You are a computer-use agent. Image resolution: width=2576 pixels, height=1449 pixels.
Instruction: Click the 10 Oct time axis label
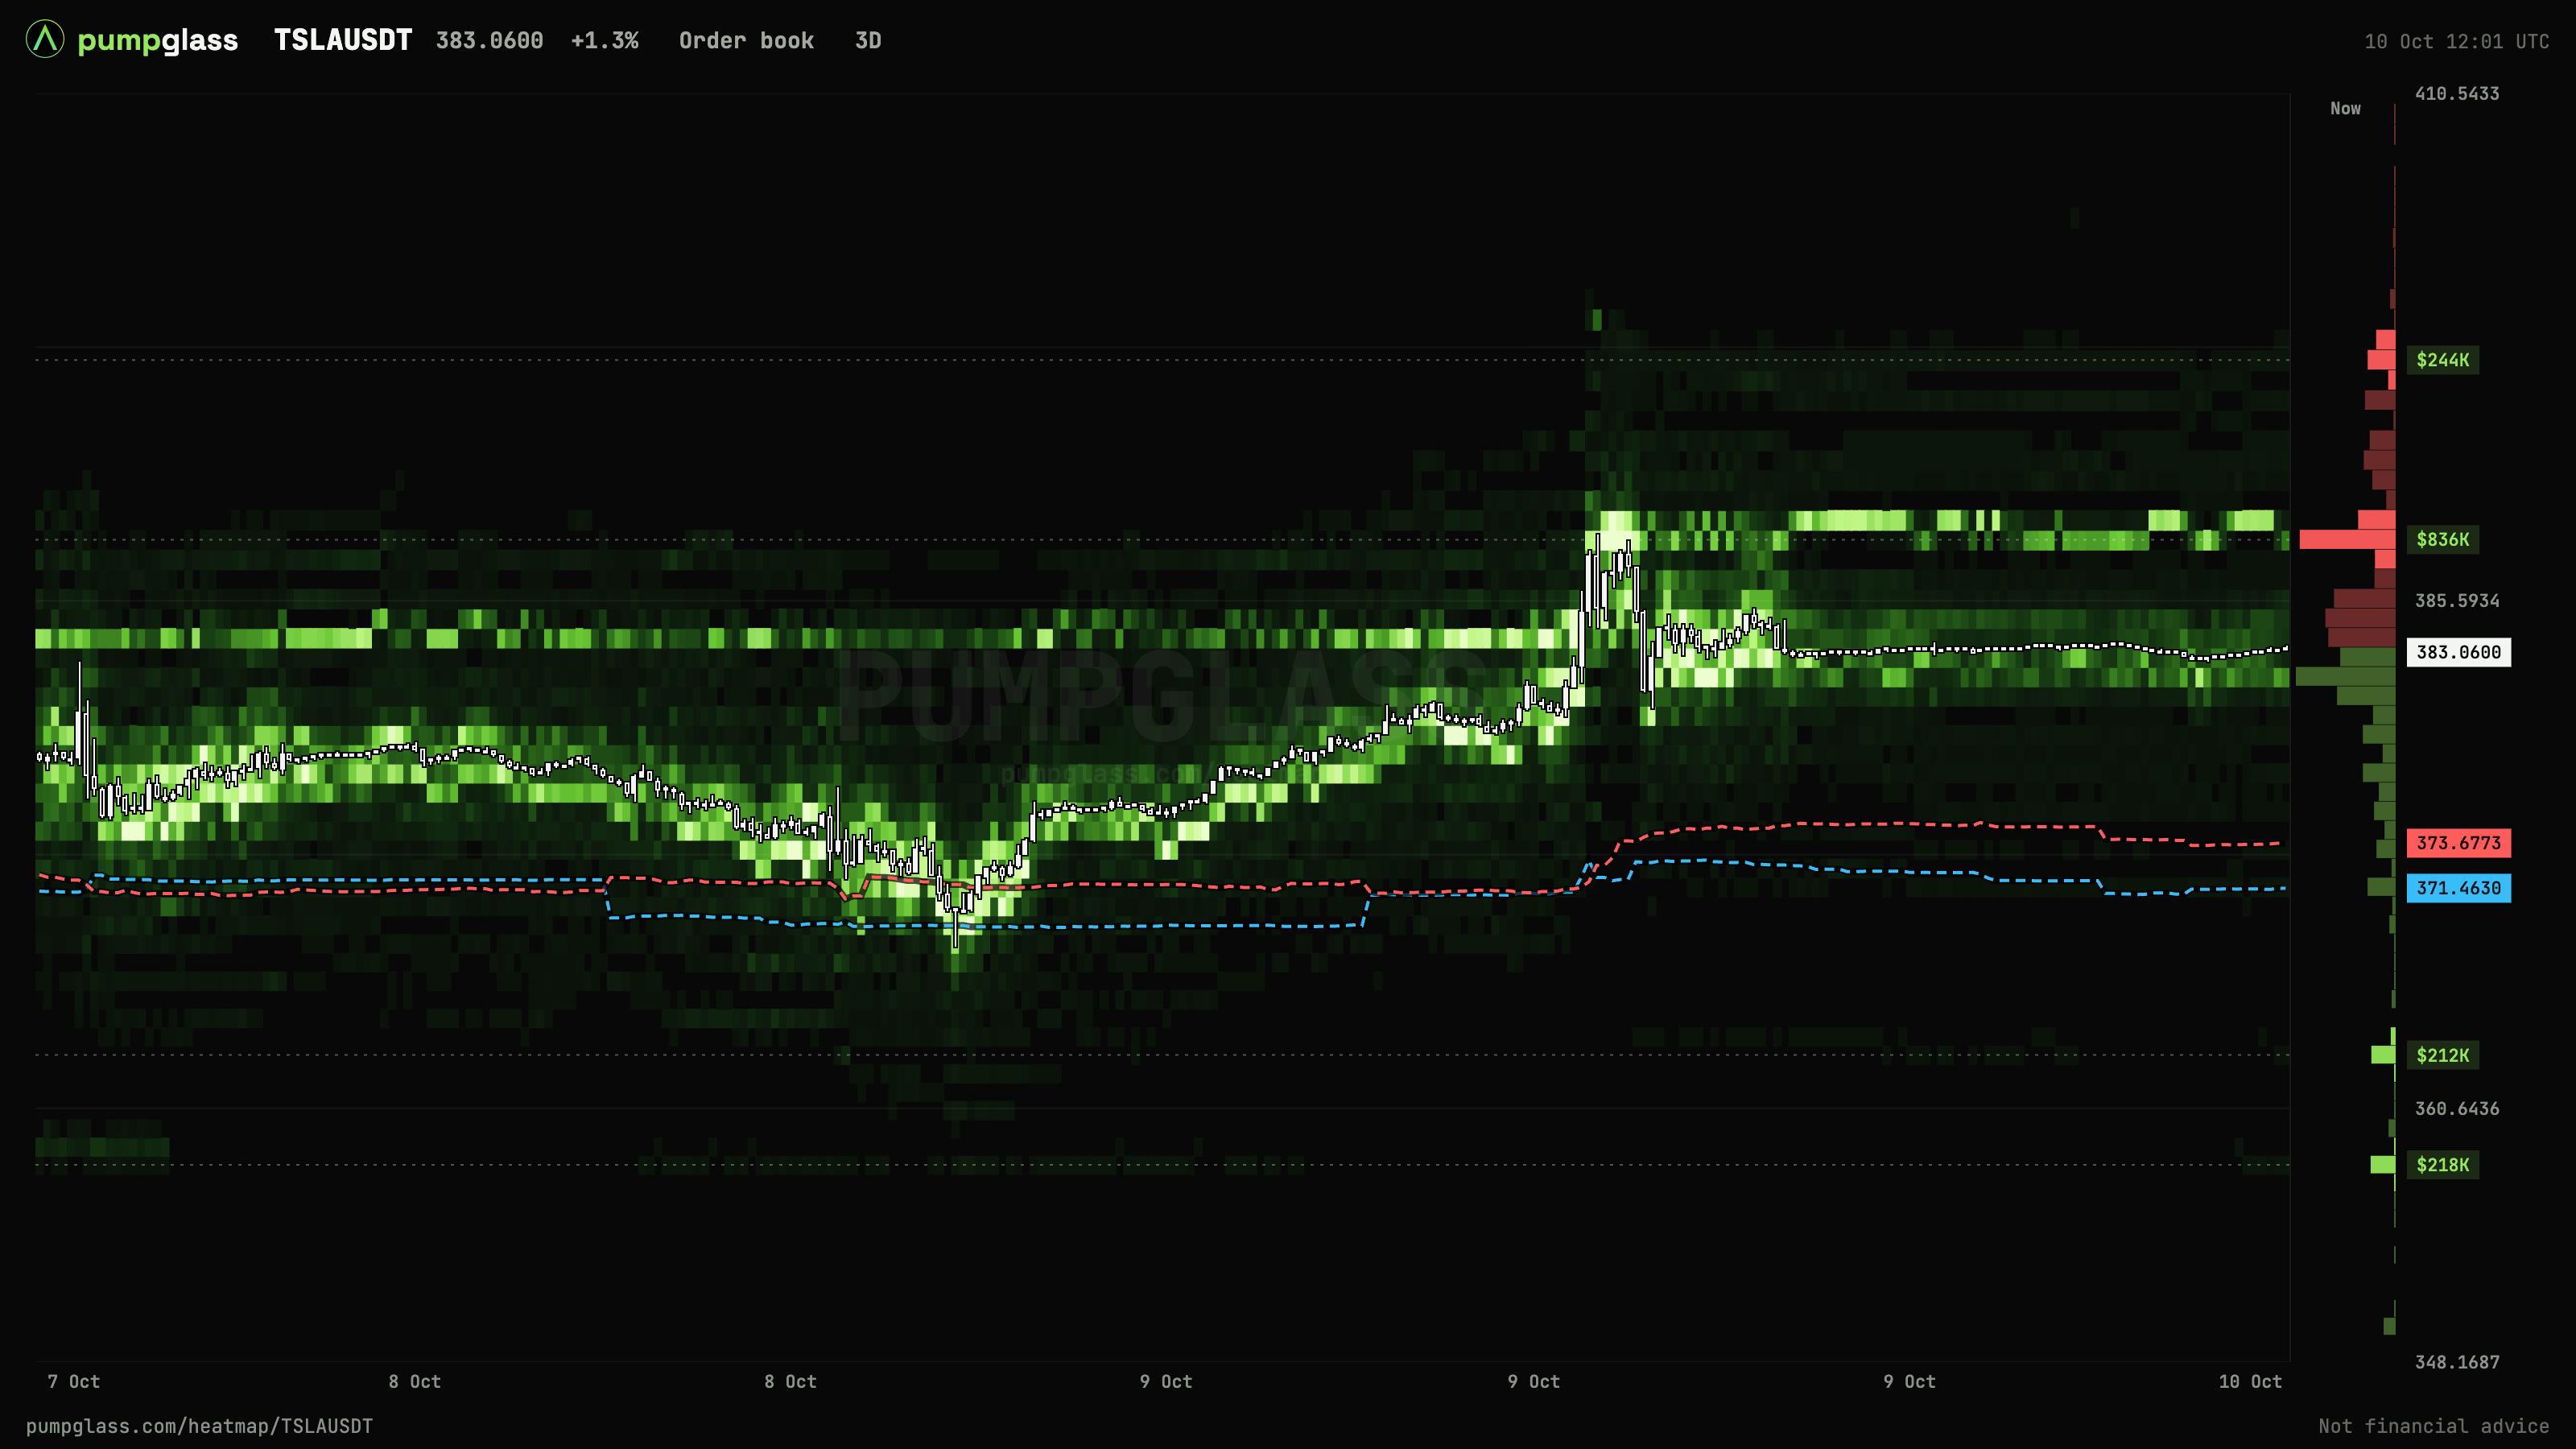(x=2250, y=1382)
